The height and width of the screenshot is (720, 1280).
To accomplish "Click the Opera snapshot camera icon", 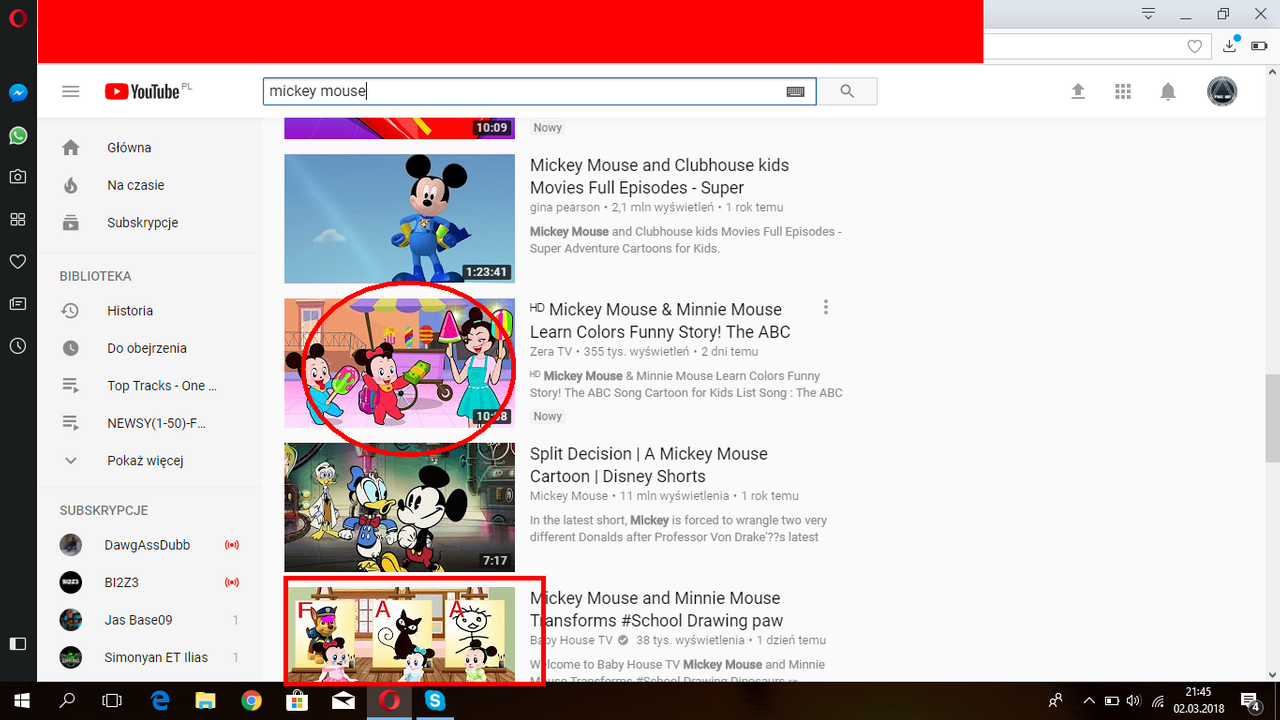I will (x=17, y=177).
